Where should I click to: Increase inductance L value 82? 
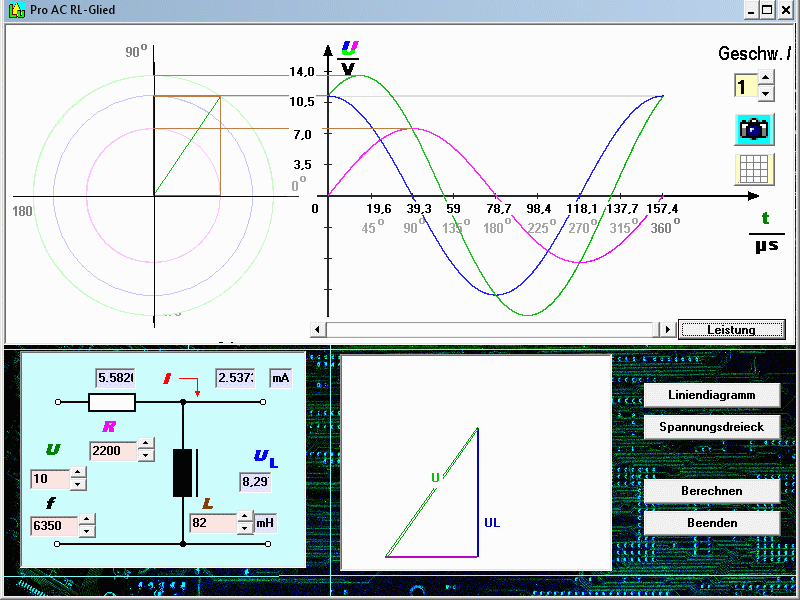(245, 516)
